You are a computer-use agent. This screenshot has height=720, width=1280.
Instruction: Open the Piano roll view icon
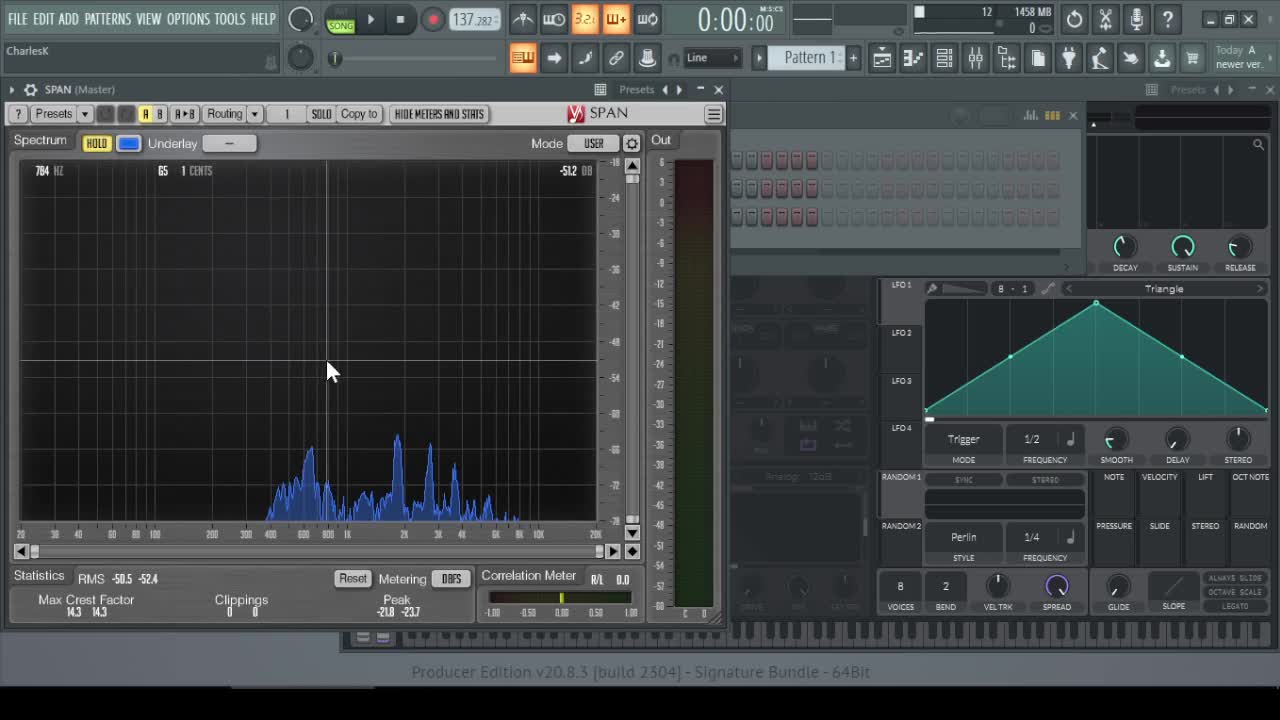pyautogui.click(x=913, y=58)
